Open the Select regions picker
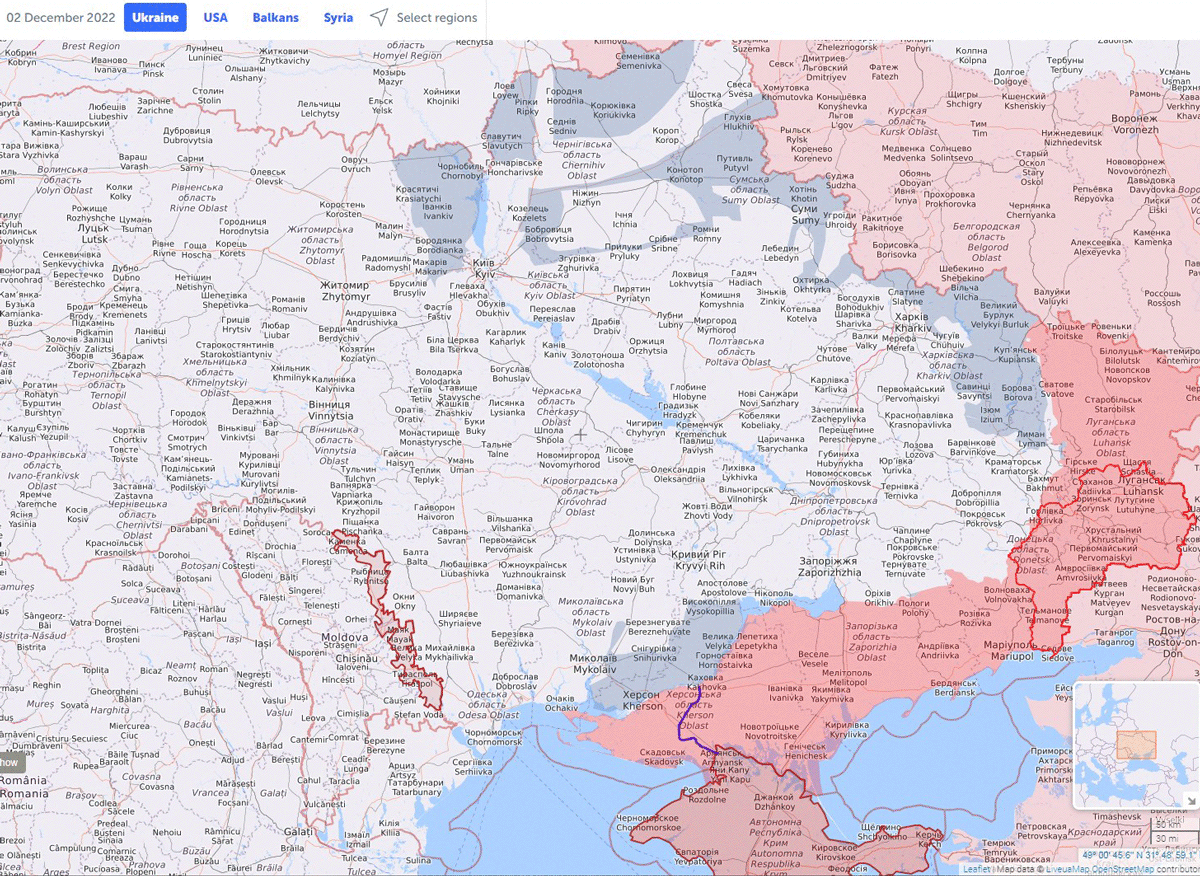This screenshot has height=876, width=1200. tap(423, 18)
